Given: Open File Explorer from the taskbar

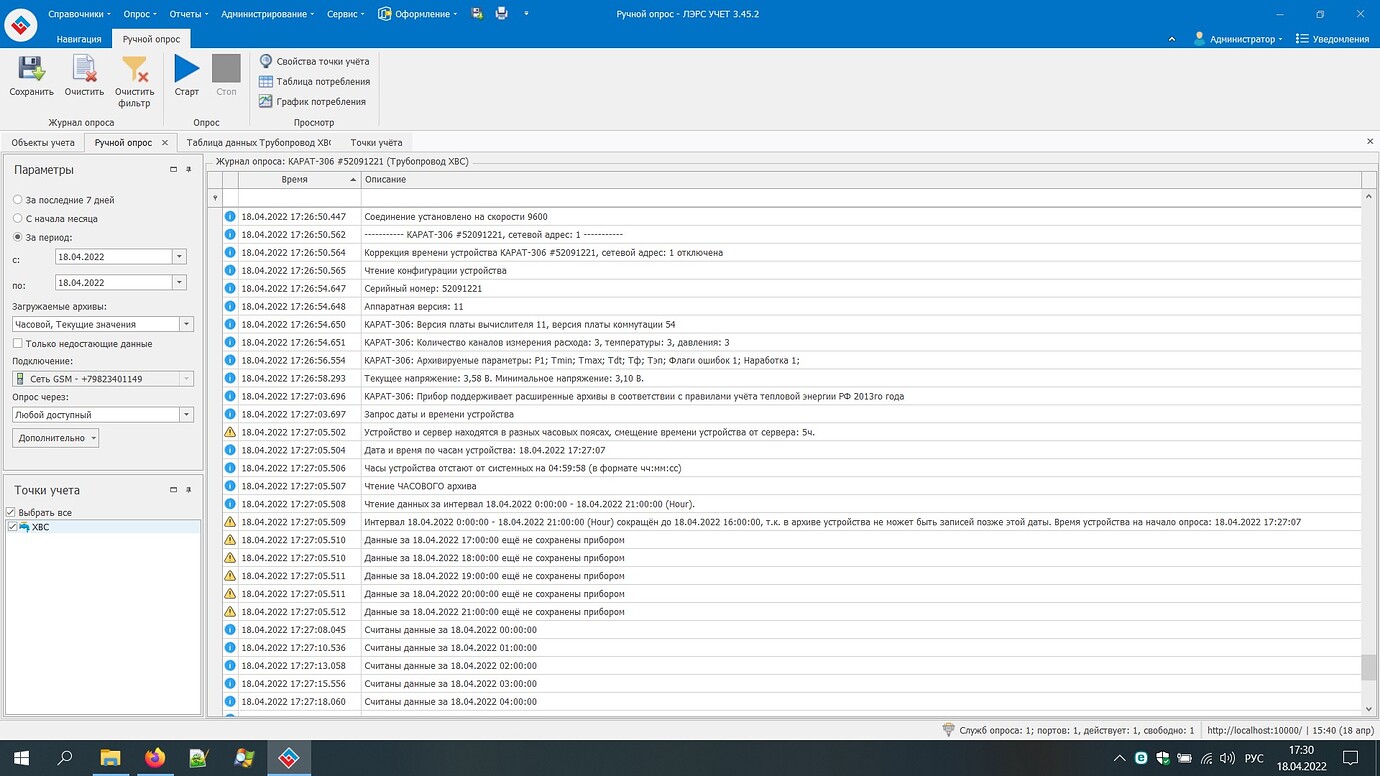Looking at the screenshot, I should [x=110, y=758].
